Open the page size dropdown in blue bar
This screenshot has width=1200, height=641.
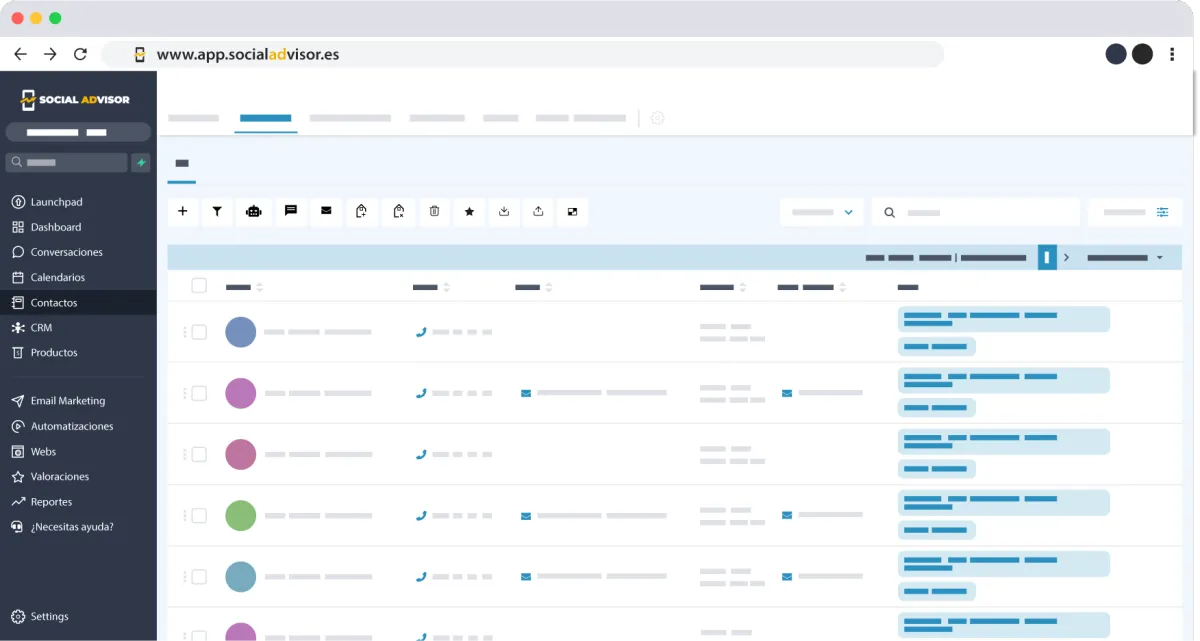[1125, 258]
